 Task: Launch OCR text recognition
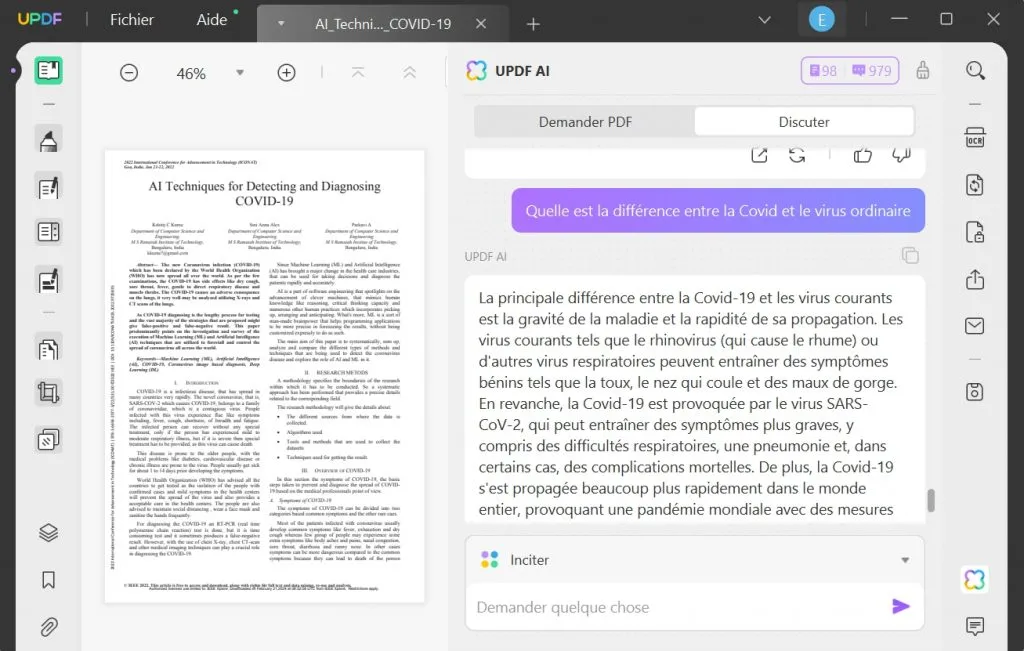[975, 135]
